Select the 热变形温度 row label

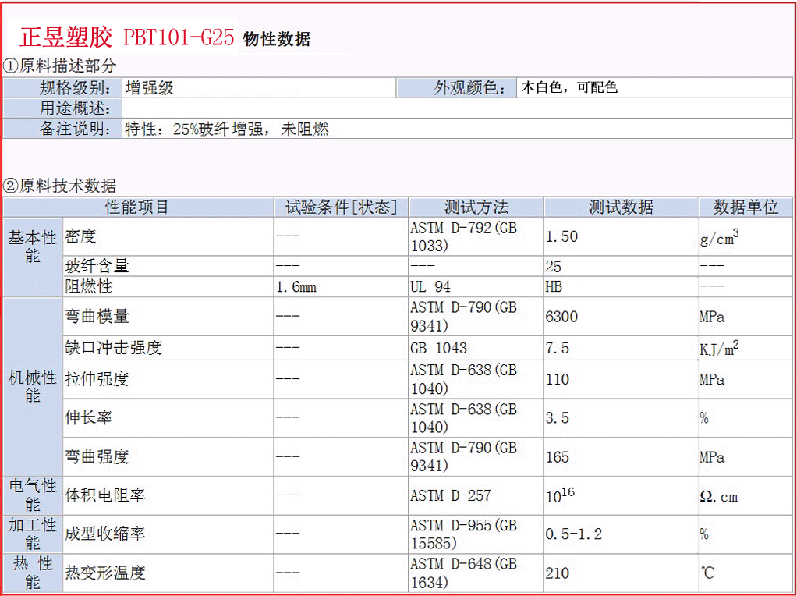105,573
